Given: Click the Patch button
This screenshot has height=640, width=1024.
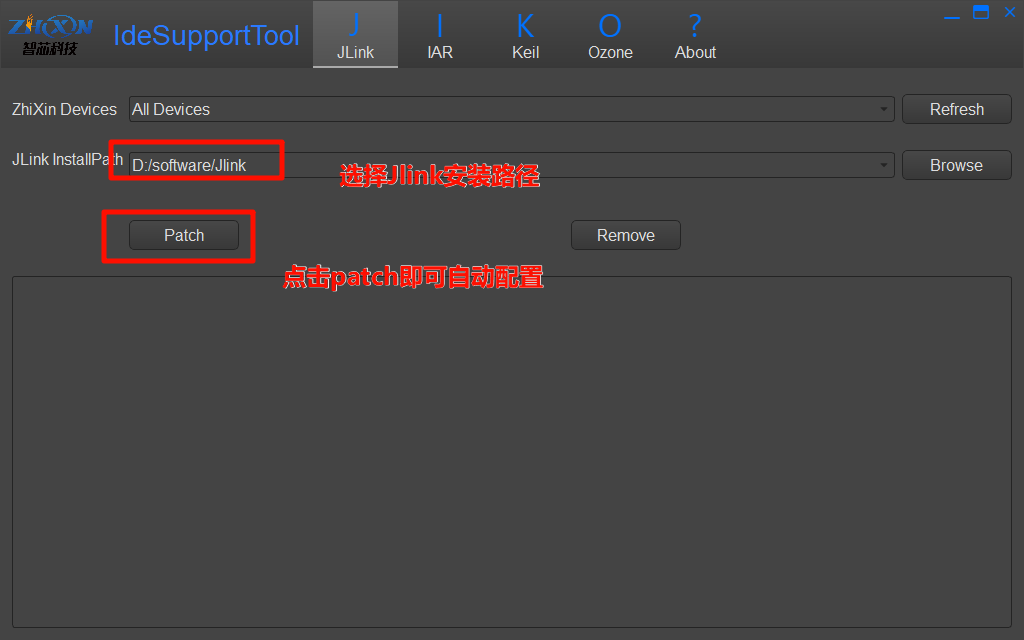Looking at the screenshot, I should [x=184, y=235].
